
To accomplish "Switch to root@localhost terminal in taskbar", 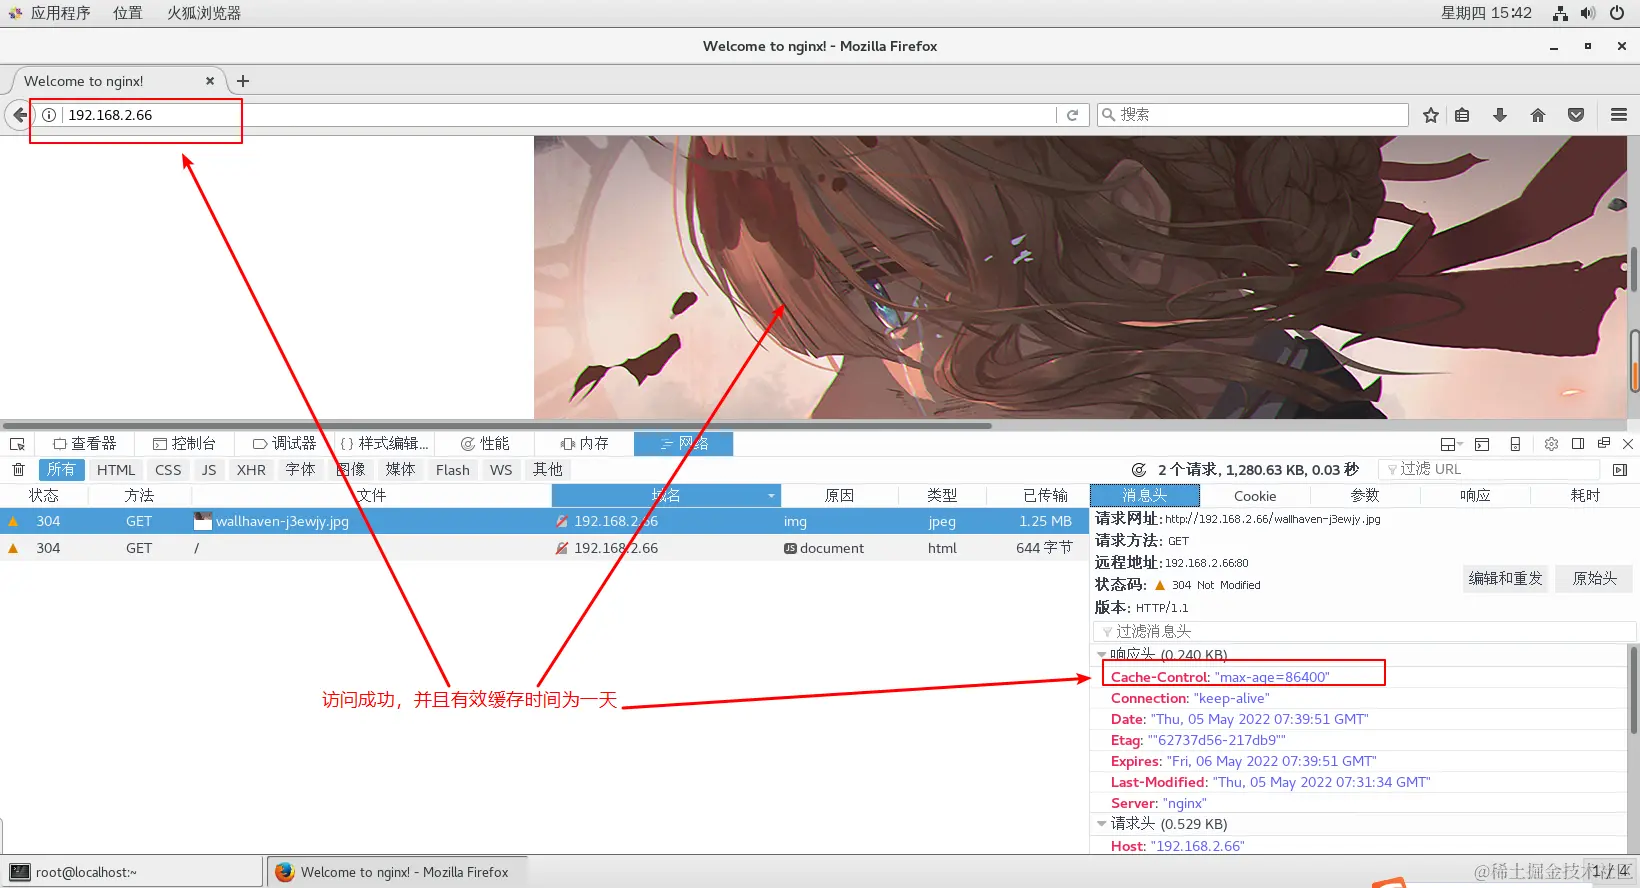I will tap(132, 872).
